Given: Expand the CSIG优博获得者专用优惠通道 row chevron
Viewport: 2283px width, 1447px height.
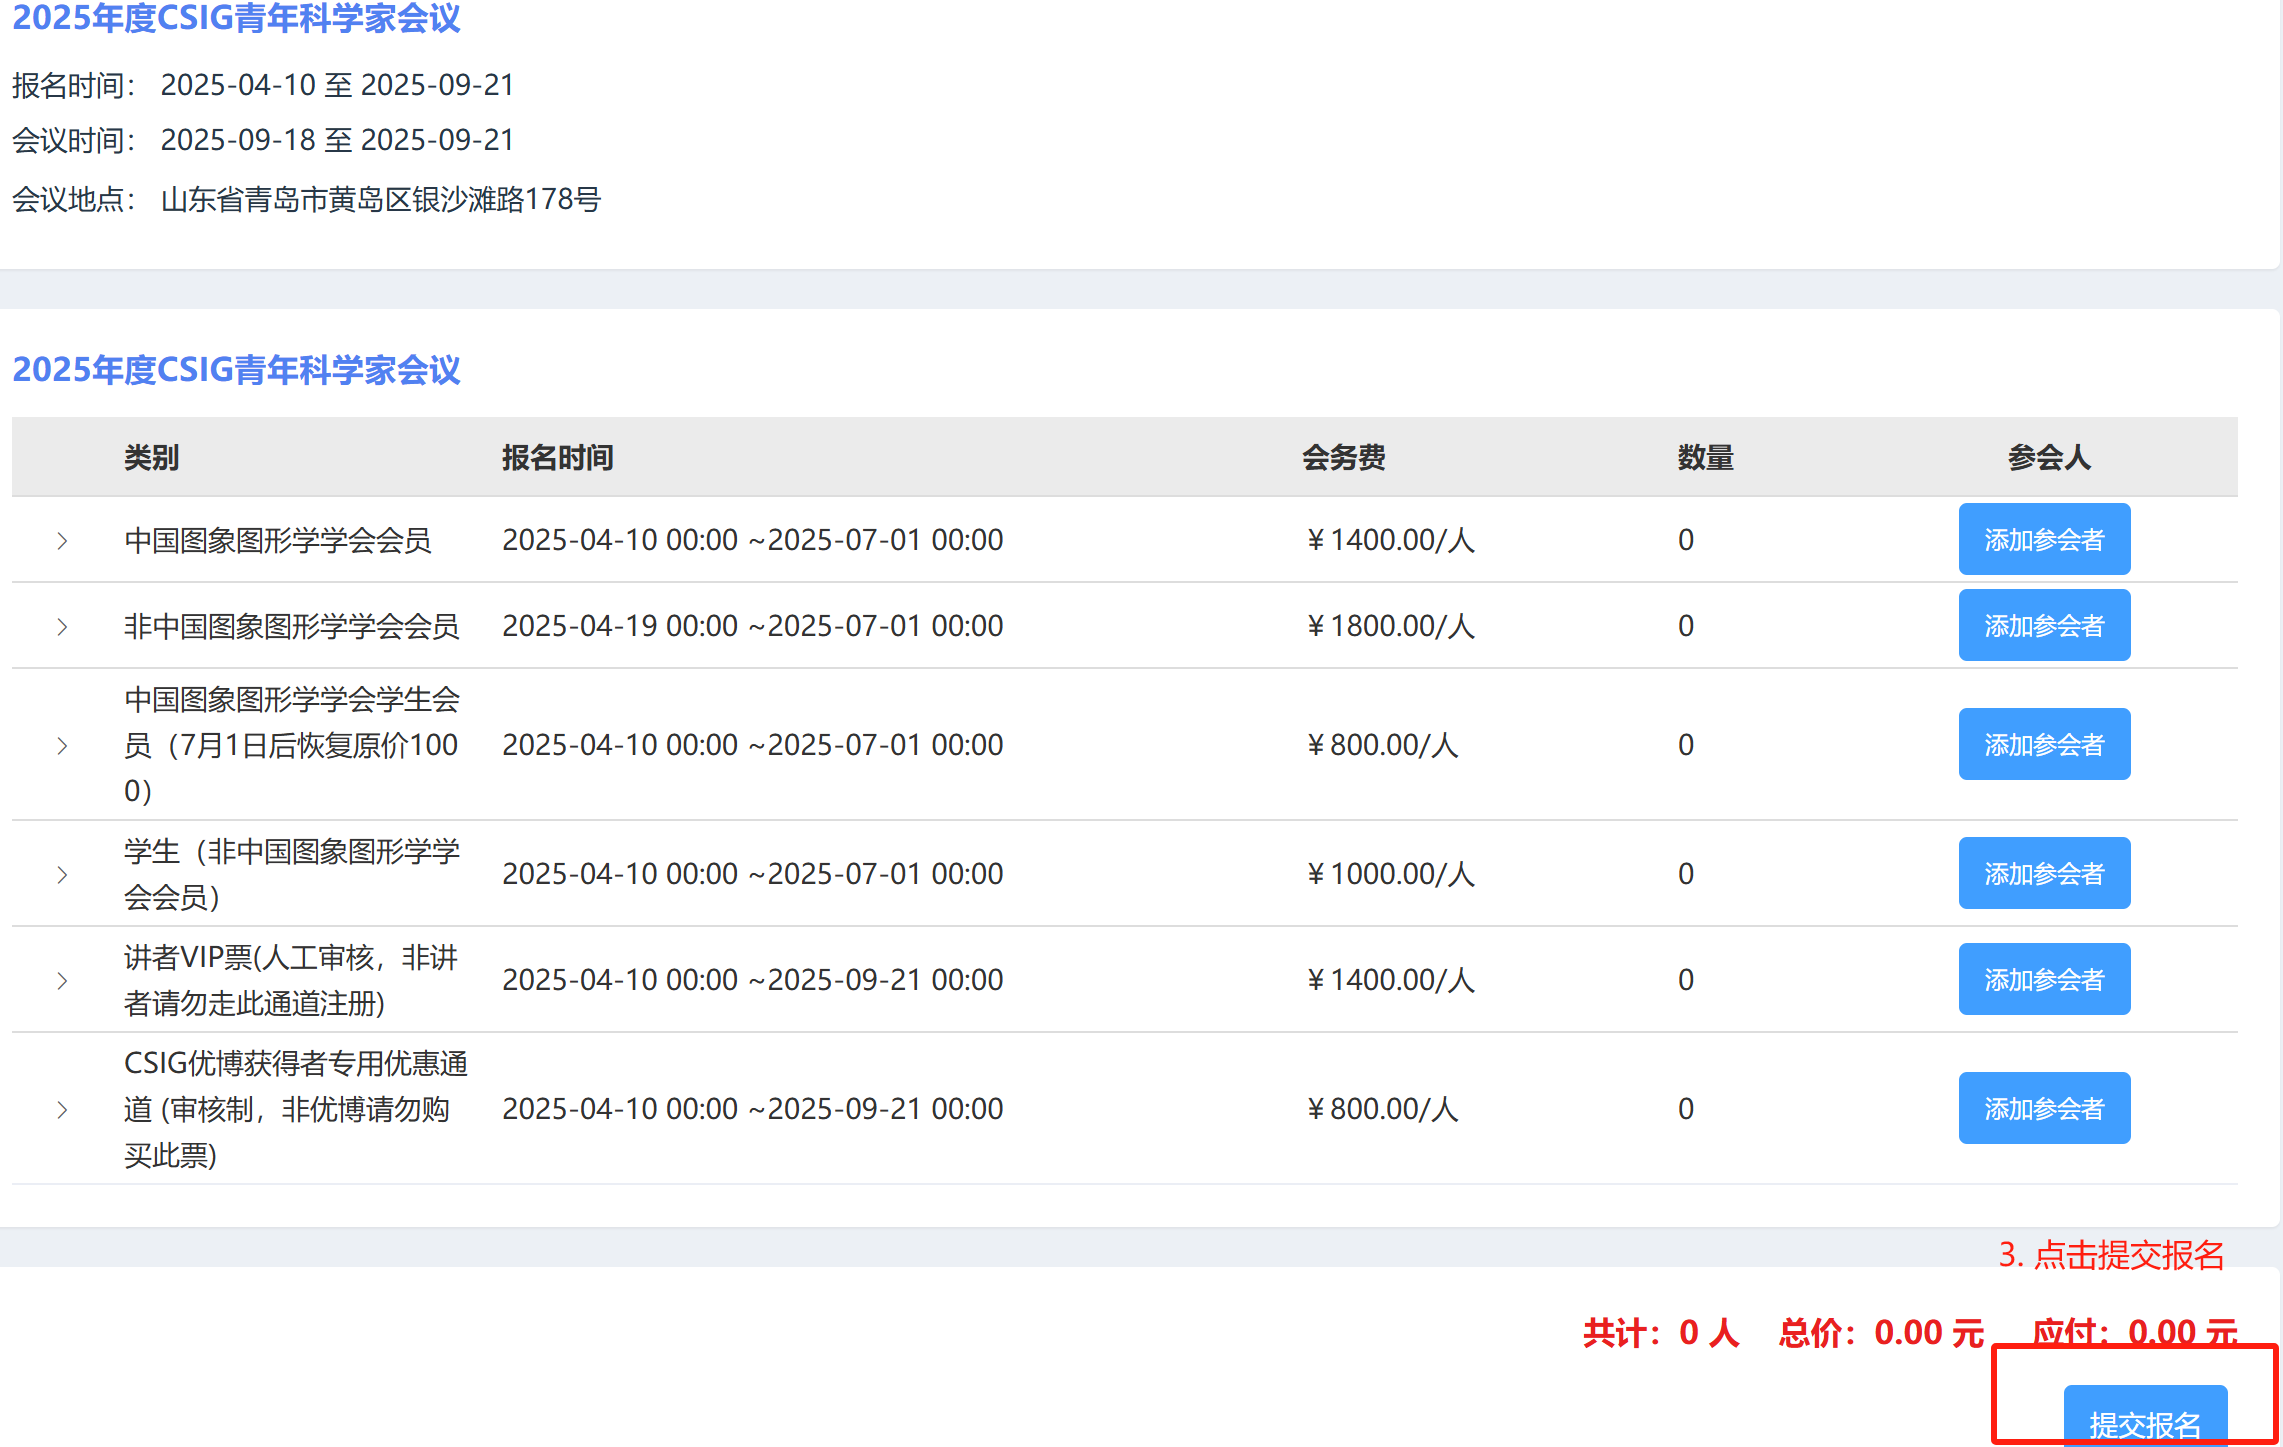Looking at the screenshot, I should click(62, 1110).
